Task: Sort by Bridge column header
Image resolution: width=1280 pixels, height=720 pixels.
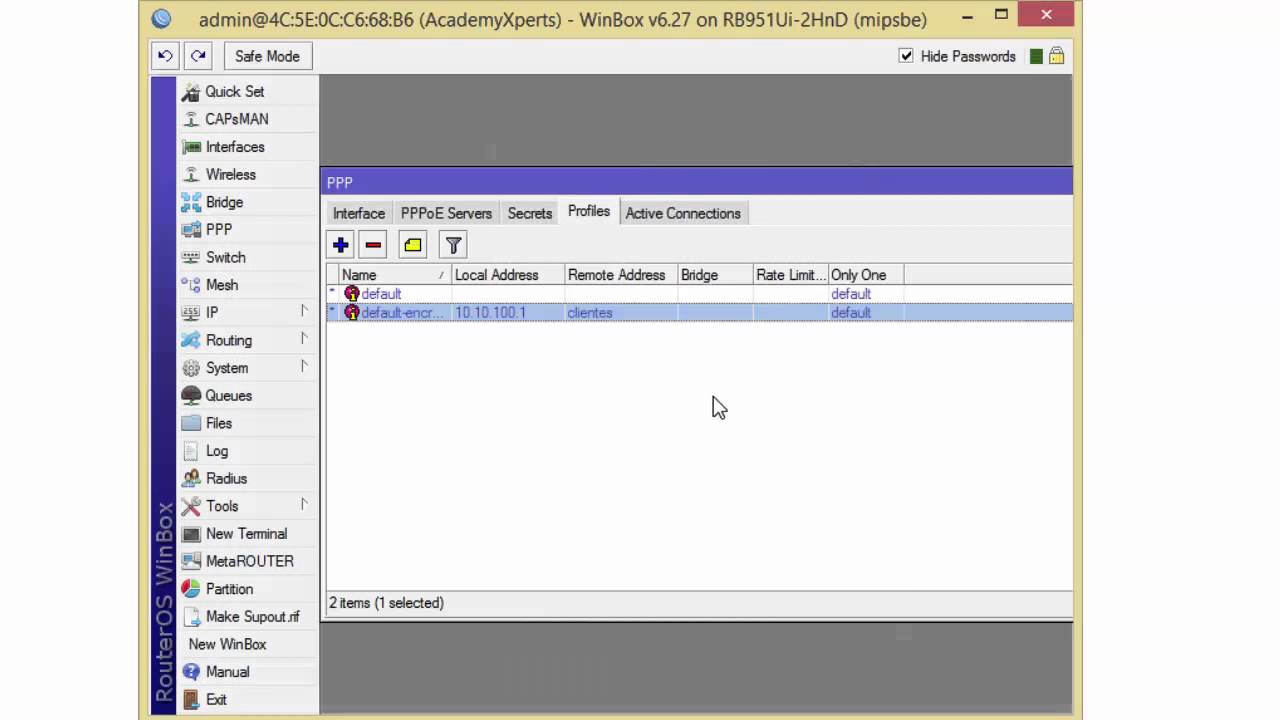Action: (x=715, y=275)
